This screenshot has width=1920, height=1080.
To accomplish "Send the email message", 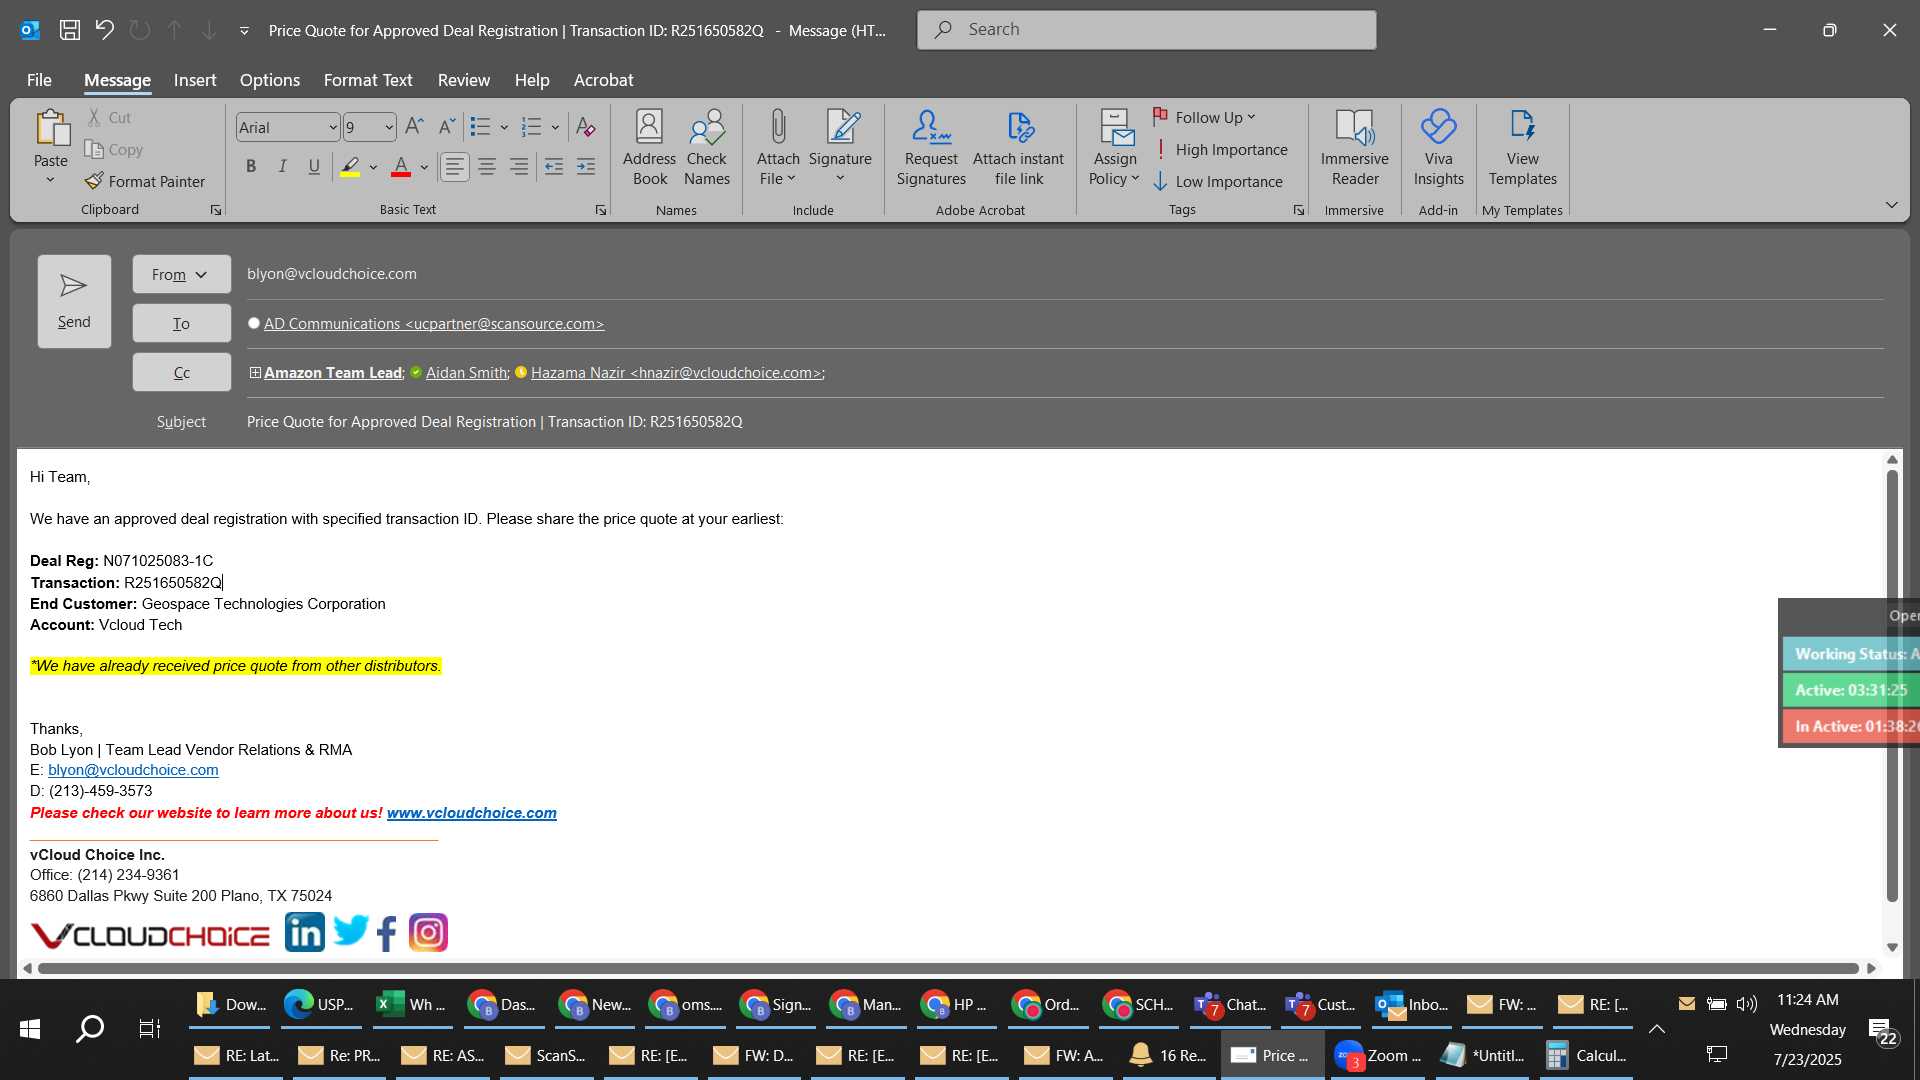I will click(x=74, y=301).
